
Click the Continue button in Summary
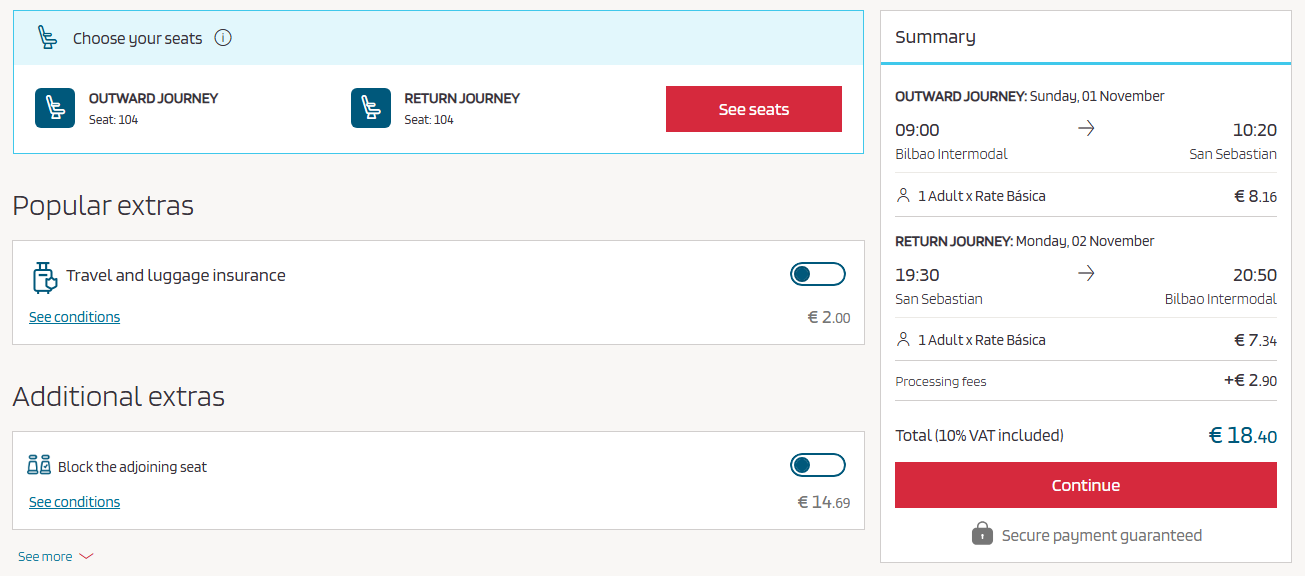point(1086,485)
